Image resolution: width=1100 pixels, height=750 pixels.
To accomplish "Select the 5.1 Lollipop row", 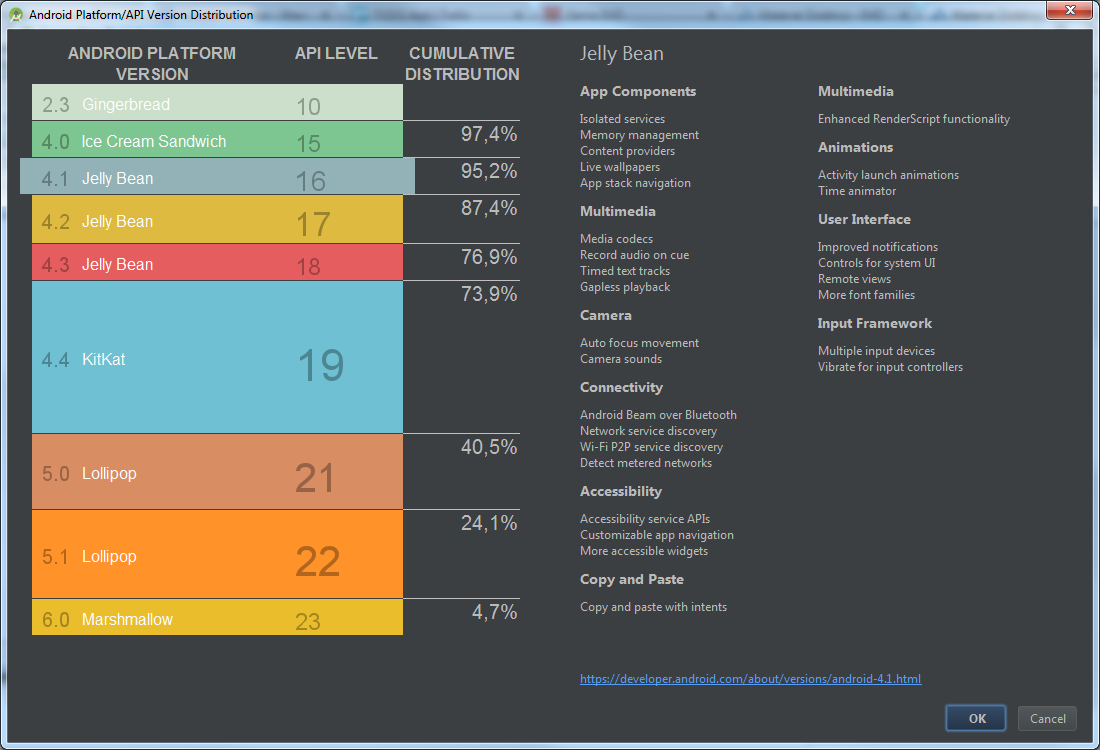I will coord(217,554).
